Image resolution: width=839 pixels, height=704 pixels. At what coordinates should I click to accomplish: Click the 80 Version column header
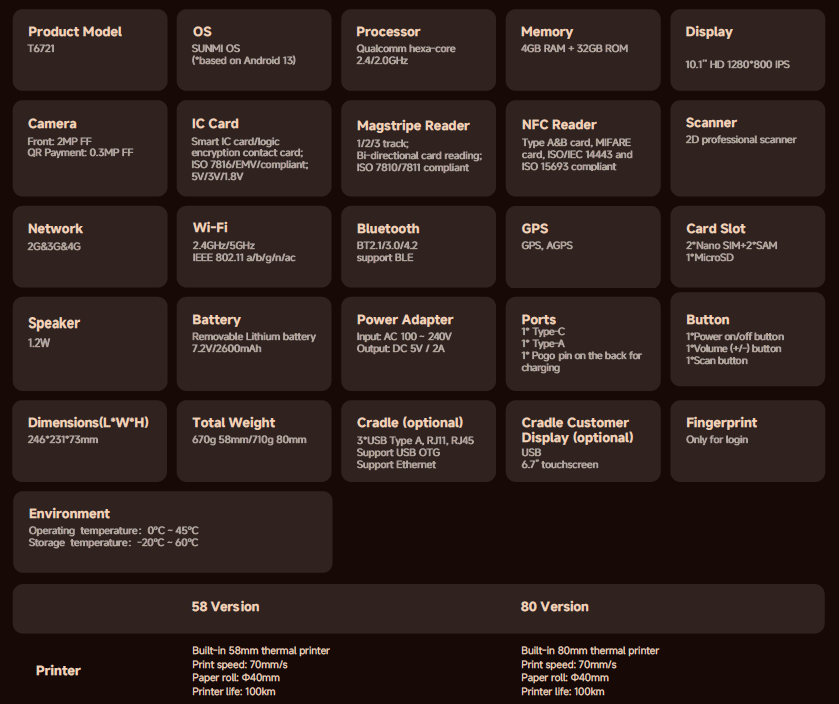[x=554, y=607]
